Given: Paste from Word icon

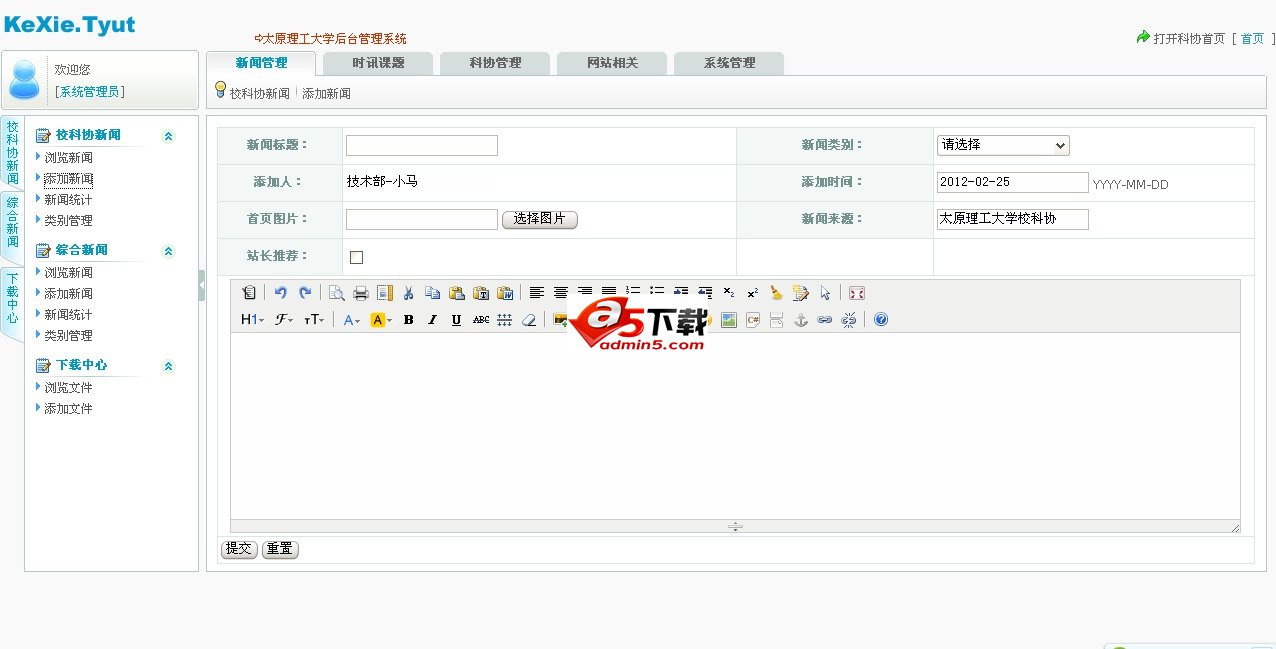Looking at the screenshot, I should click(505, 293).
